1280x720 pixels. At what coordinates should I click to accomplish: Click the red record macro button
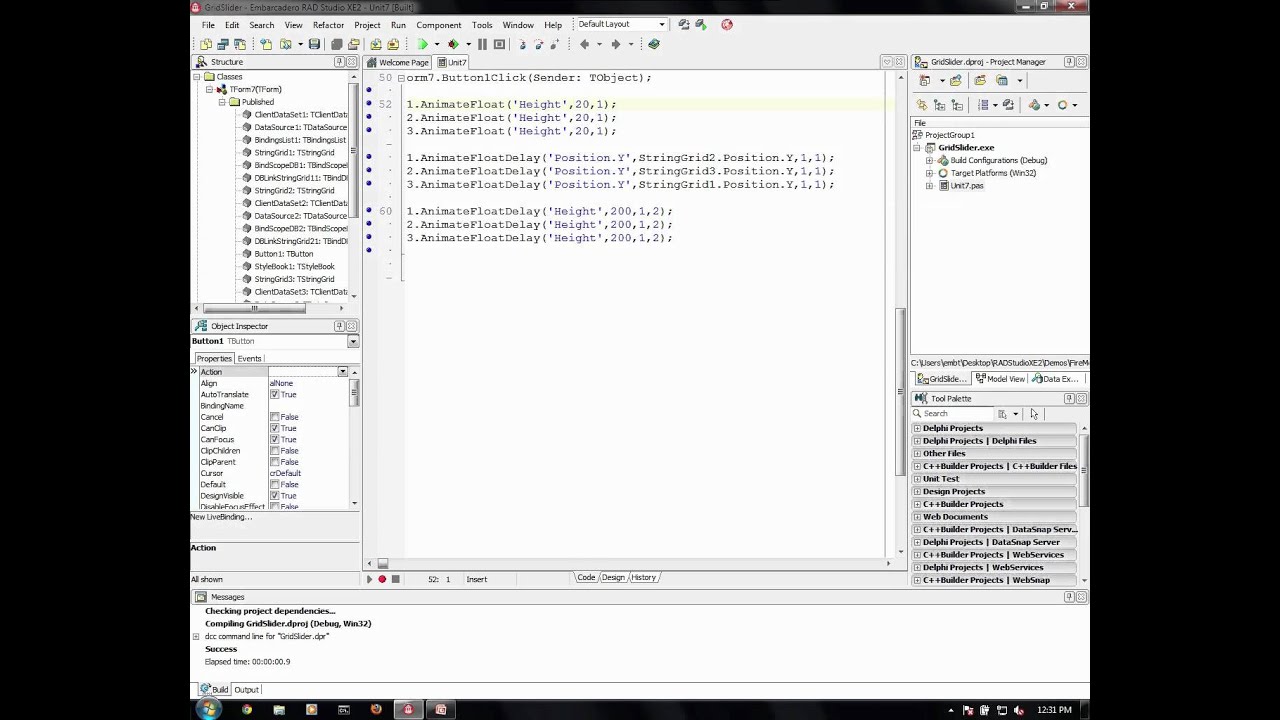[x=382, y=579]
